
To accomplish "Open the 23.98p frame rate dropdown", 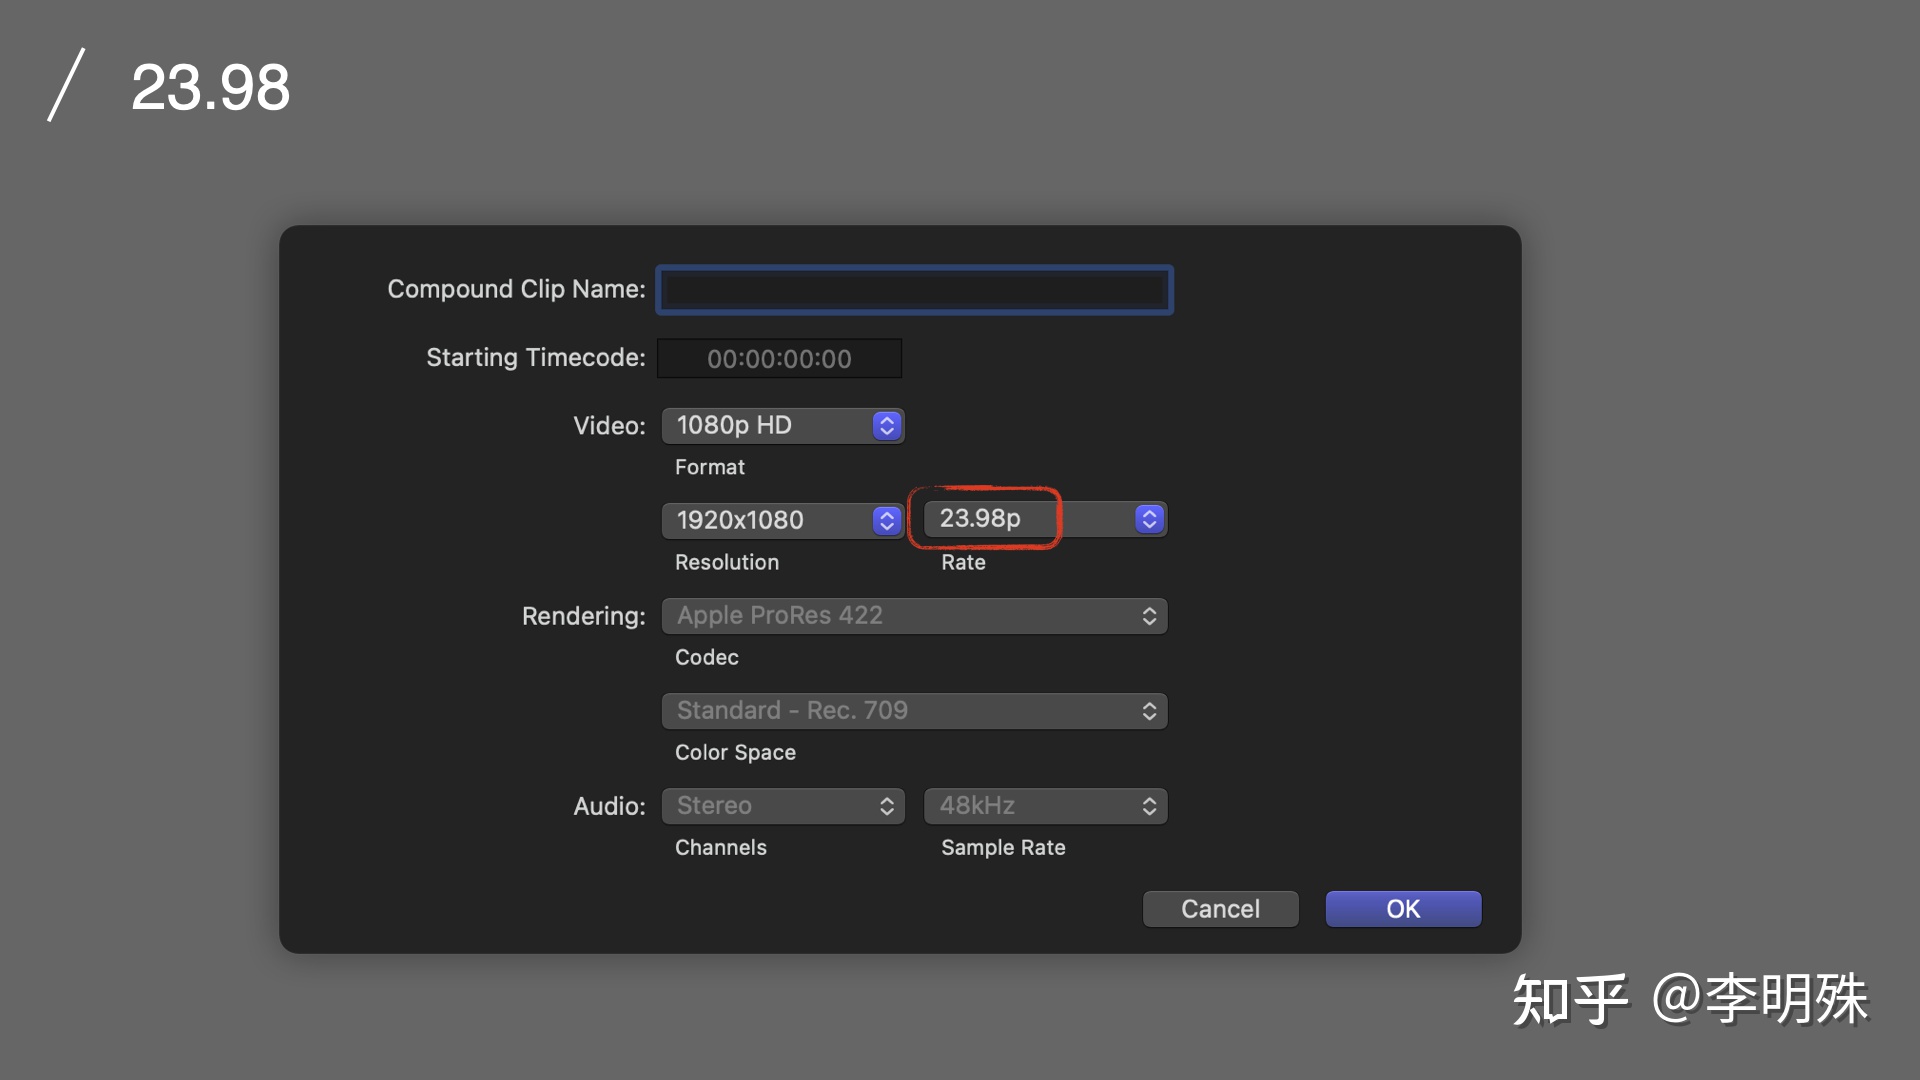I will pyautogui.click(x=1045, y=519).
